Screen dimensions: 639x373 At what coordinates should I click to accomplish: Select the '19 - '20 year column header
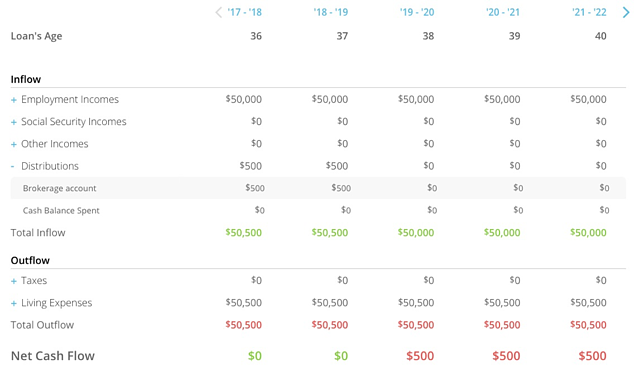[417, 12]
